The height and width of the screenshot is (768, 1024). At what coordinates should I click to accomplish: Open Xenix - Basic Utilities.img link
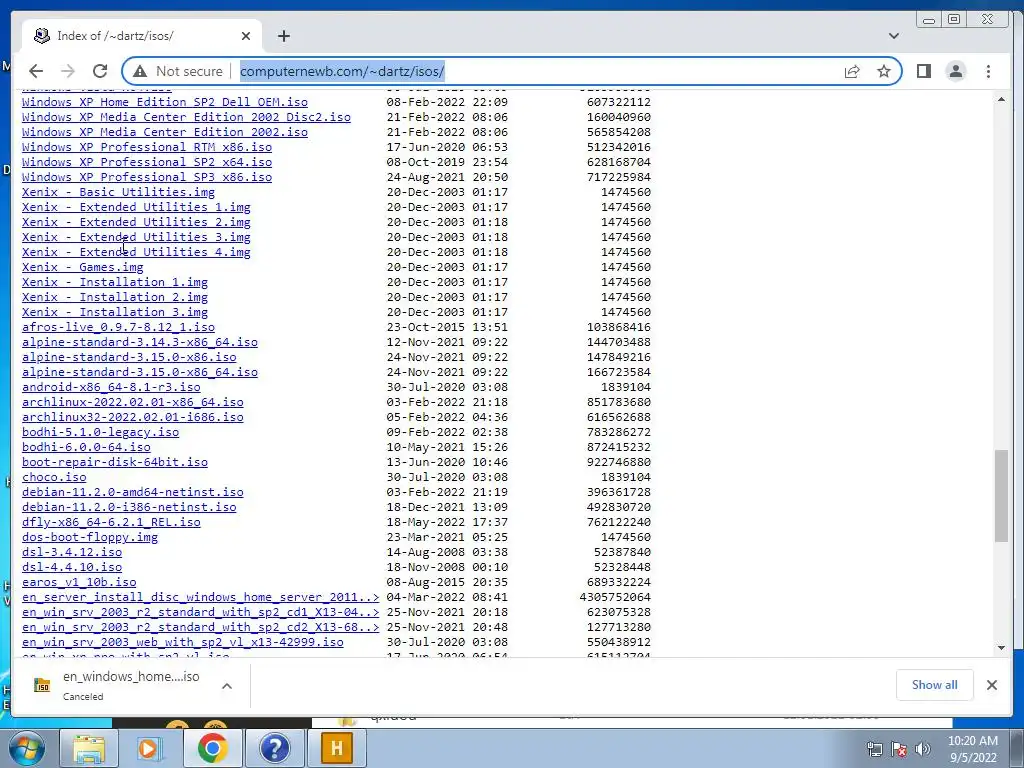tap(118, 192)
